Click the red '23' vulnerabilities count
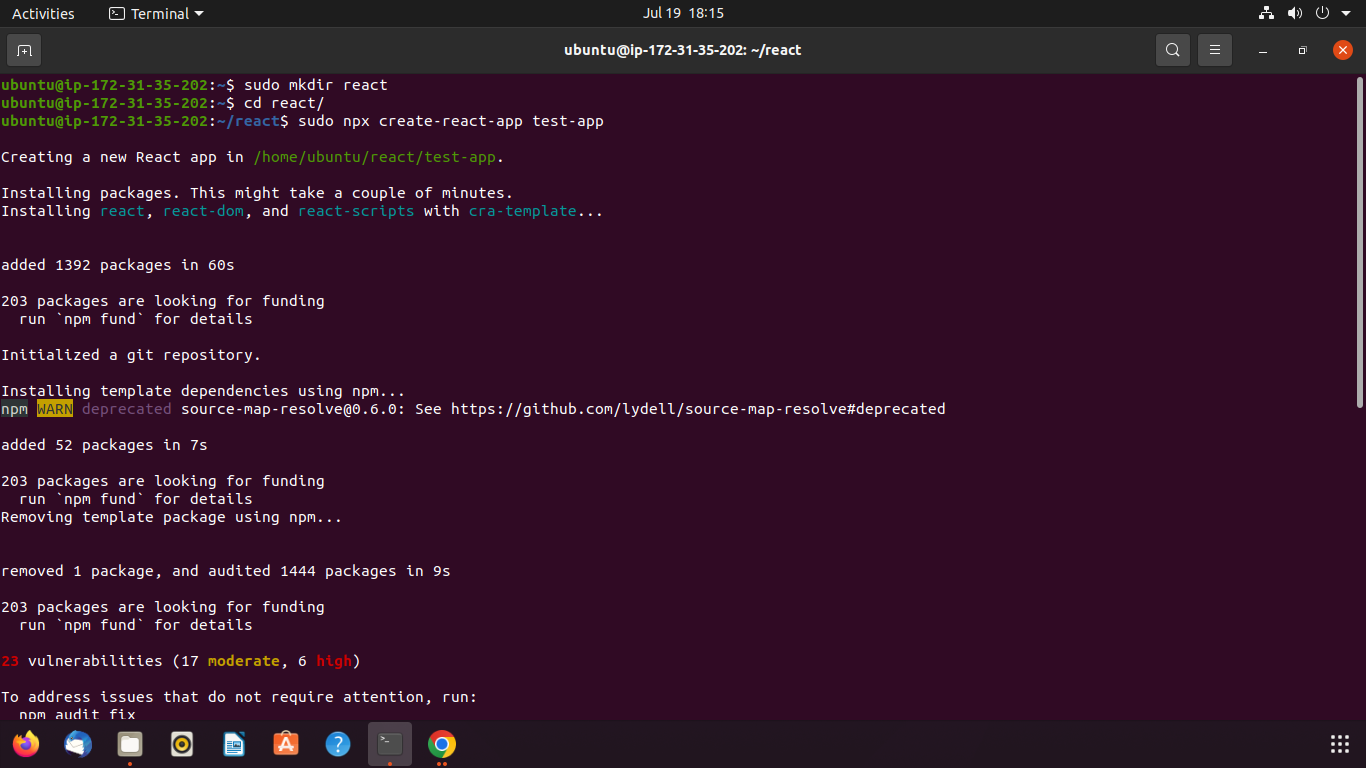This screenshot has height=768, width=1366. pyautogui.click(x=10, y=661)
